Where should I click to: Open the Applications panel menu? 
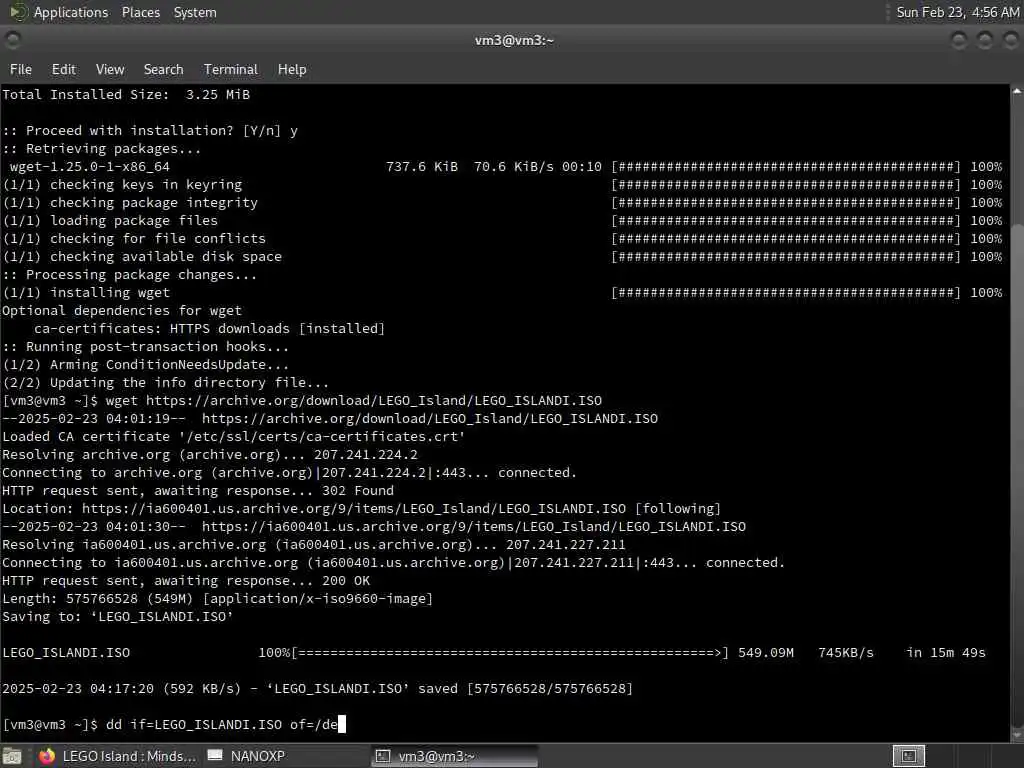tap(71, 12)
